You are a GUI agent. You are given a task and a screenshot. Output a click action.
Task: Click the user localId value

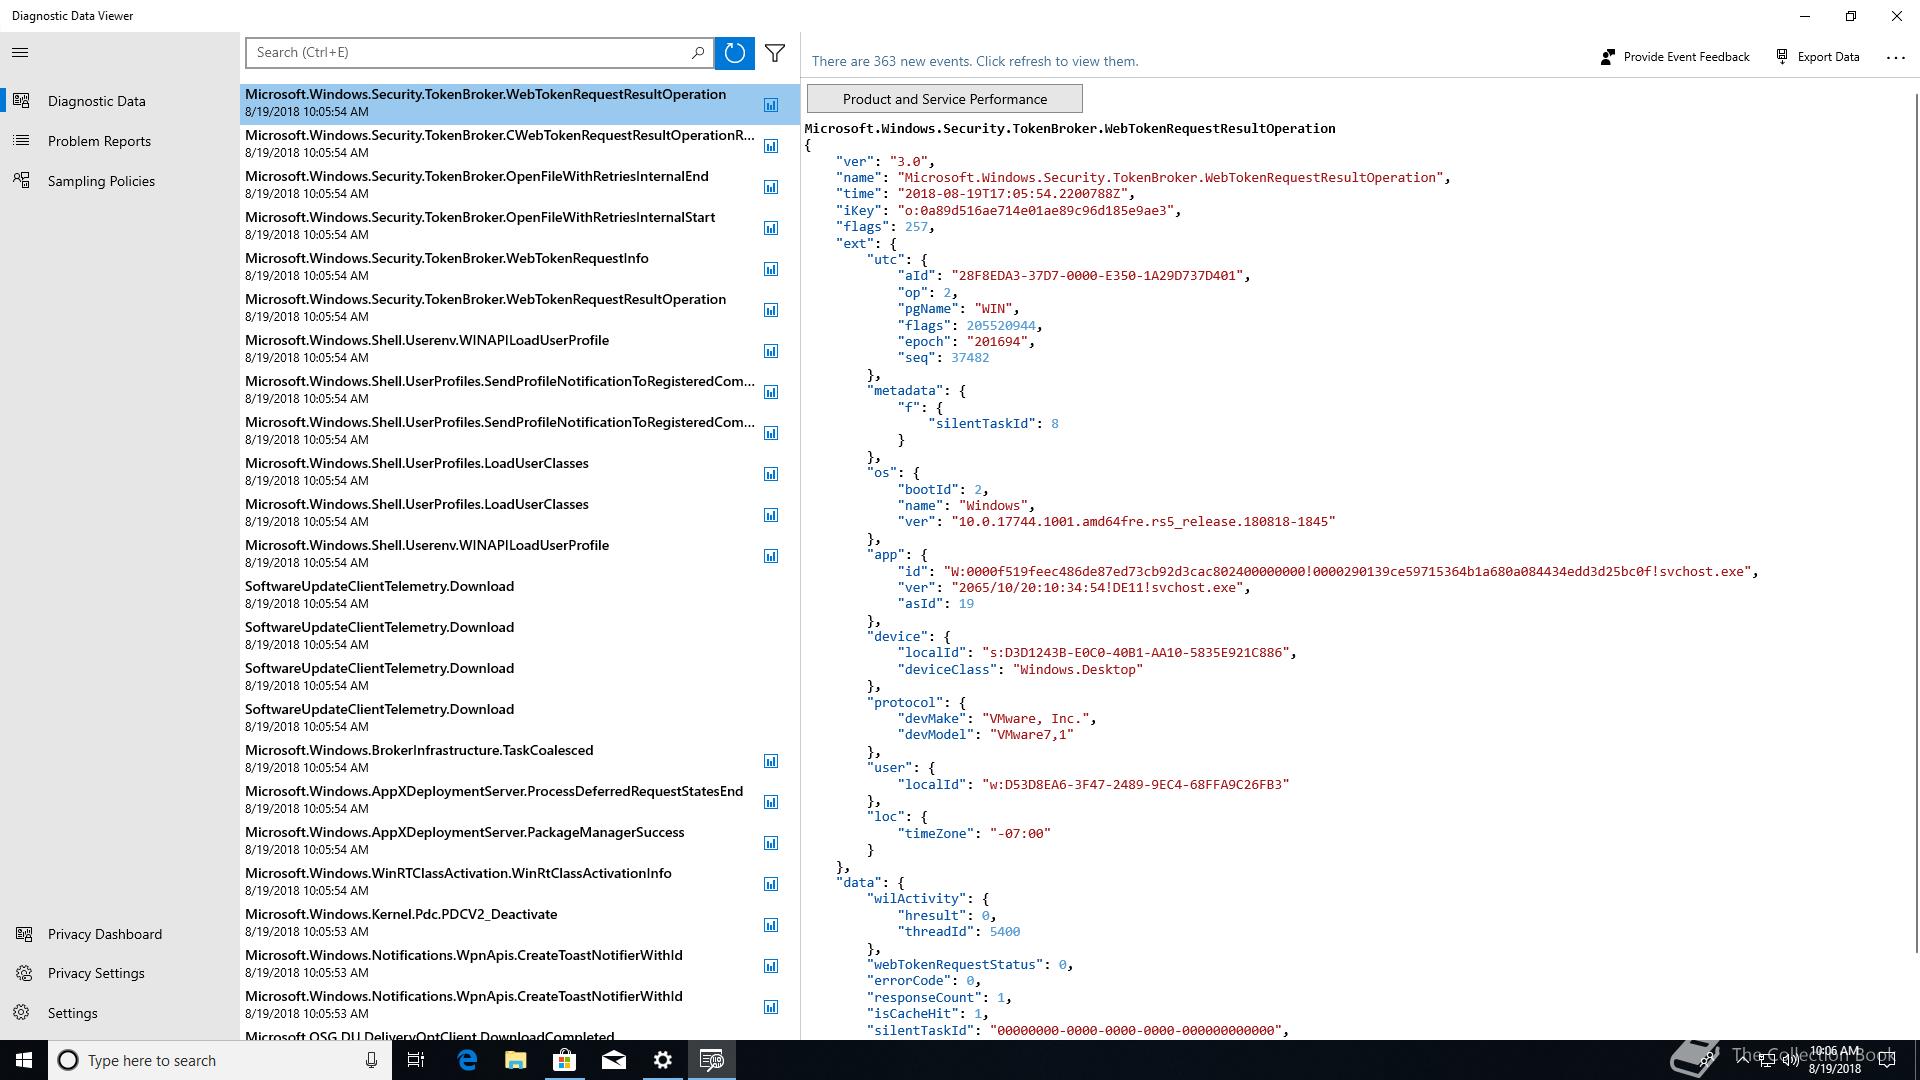coord(1135,785)
